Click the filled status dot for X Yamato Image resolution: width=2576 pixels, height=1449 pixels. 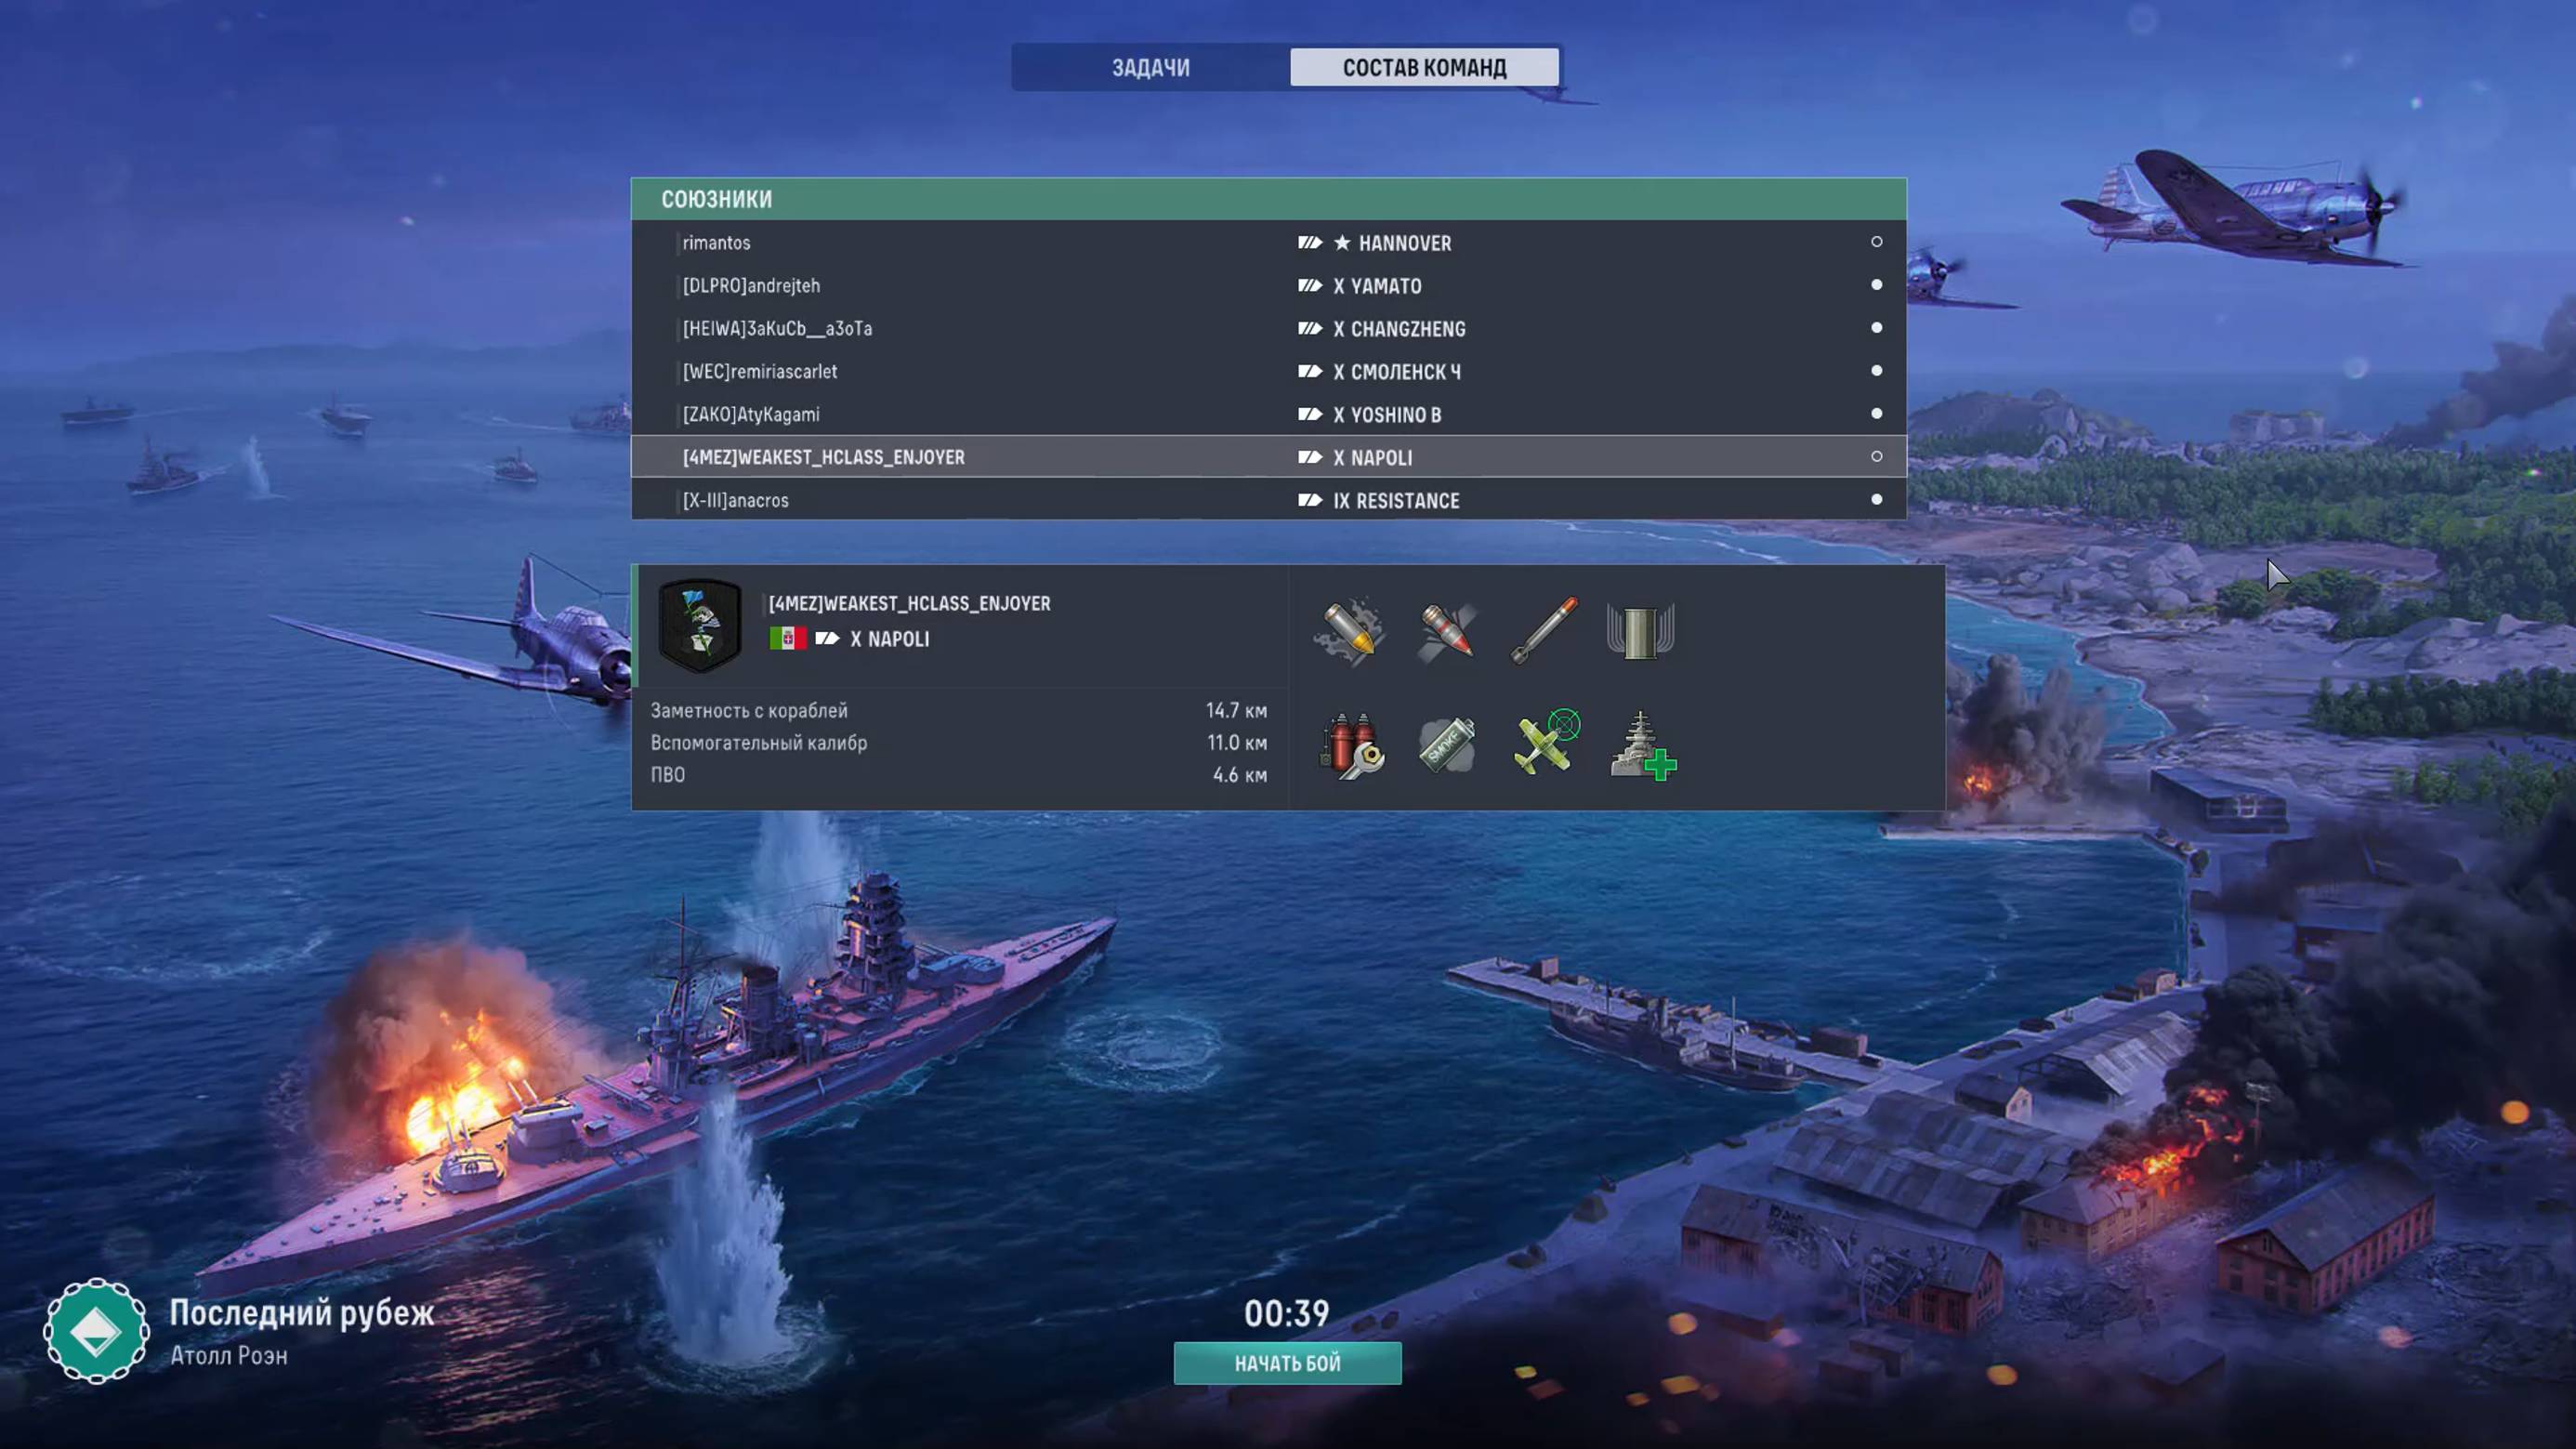pyautogui.click(x=1876, y=285)
